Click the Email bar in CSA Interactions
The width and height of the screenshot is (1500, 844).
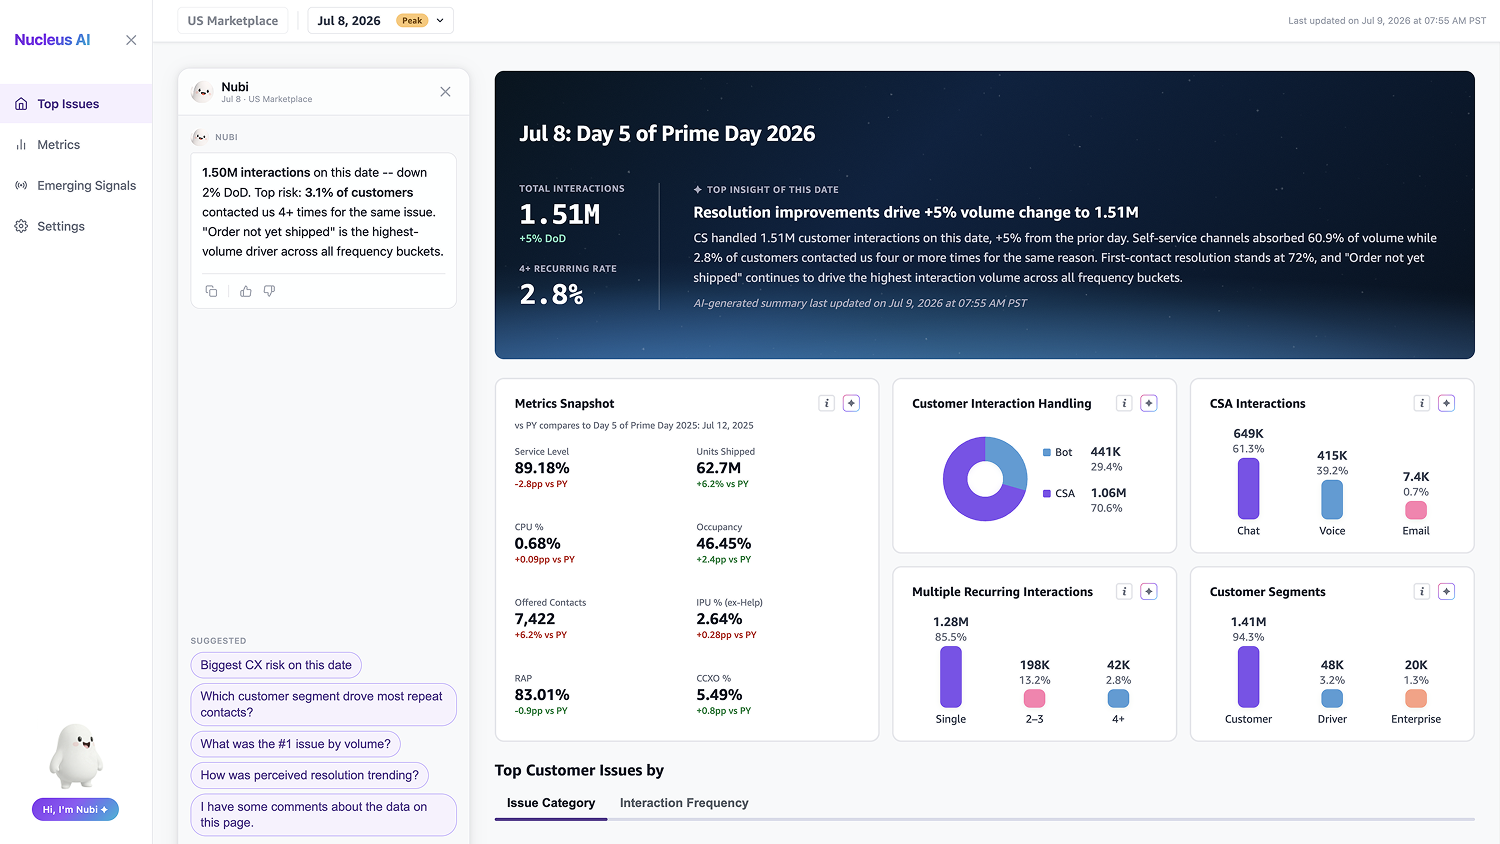tap(1416, 510)
